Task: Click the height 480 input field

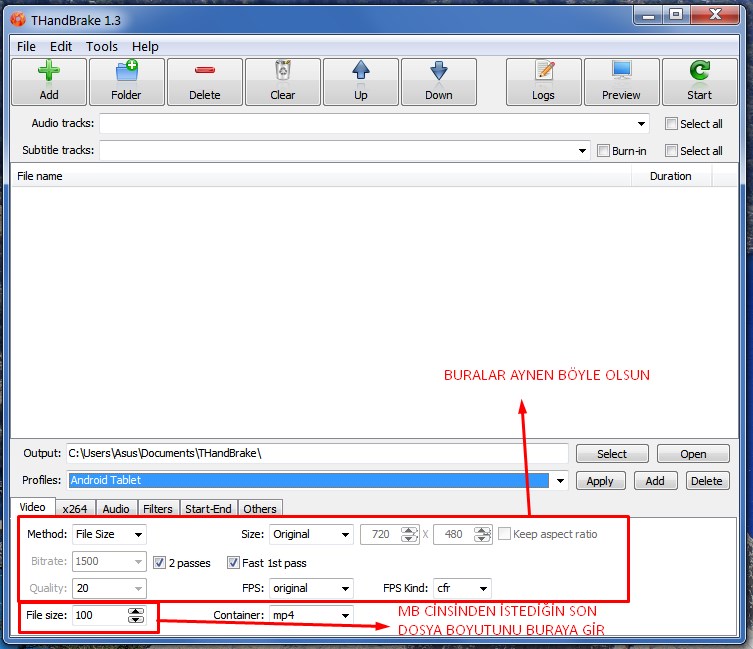Action: pyautogui.click(x=453, y=534)
